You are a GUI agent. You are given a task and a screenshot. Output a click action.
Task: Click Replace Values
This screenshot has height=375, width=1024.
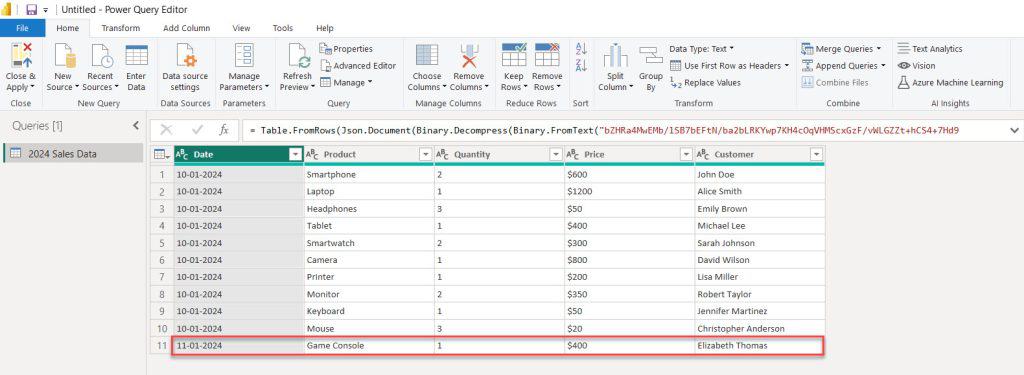pyautogui.click(x=705, y=83)
